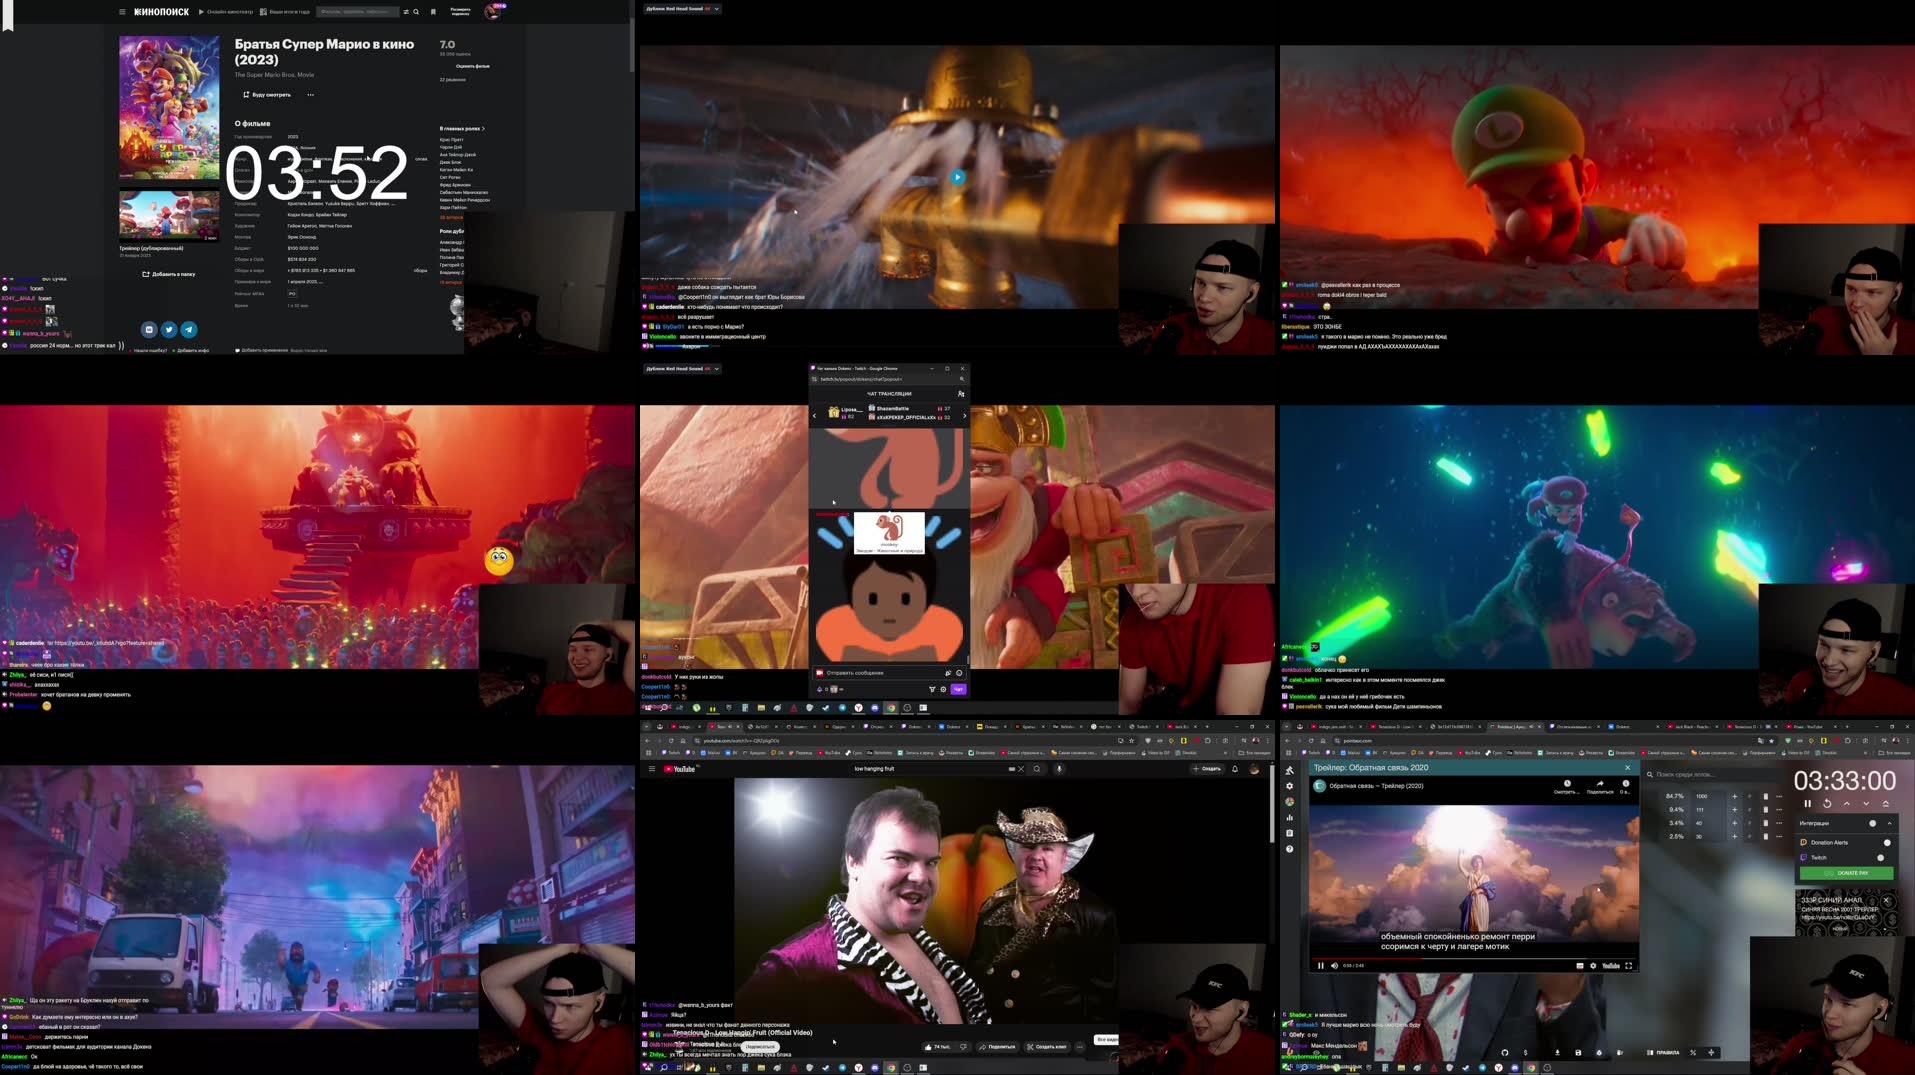
Task: Open more options for the 3.4% lot
Action: [1779, 823]
